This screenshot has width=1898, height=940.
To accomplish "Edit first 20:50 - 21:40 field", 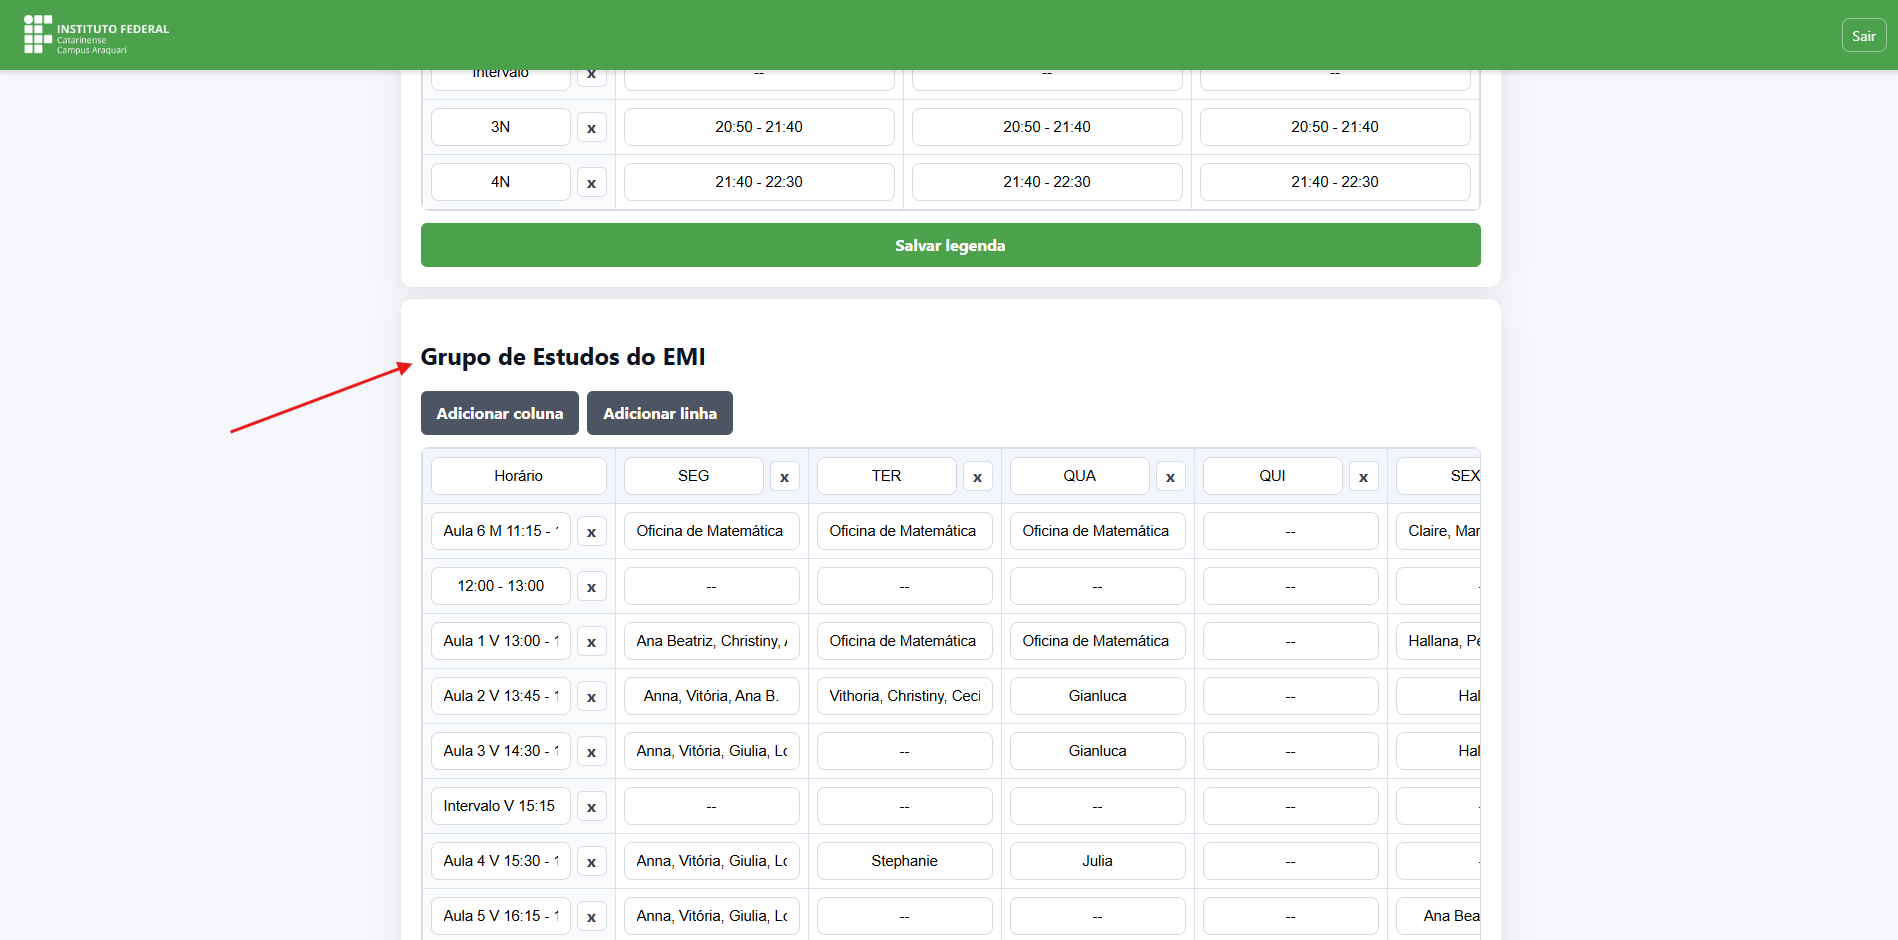I will [759, 127].
